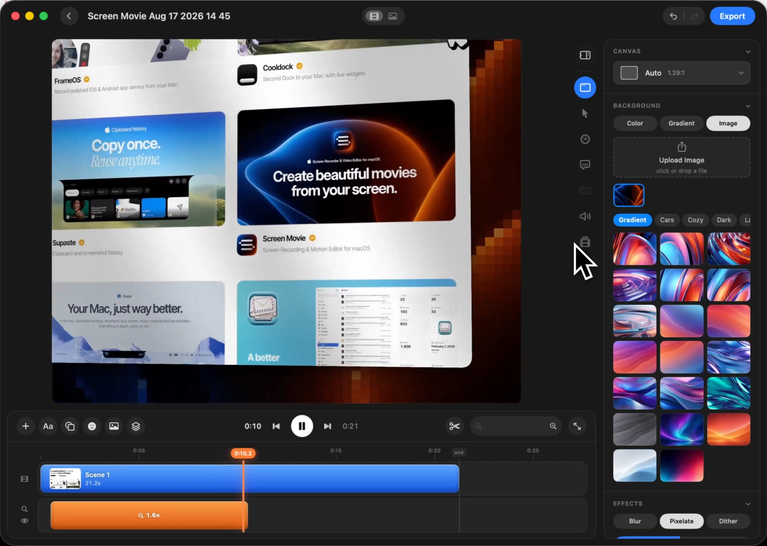Zoom in the timeline with plus magnifier
This screenshot has height=546, width=767.
tap(553, 426)
